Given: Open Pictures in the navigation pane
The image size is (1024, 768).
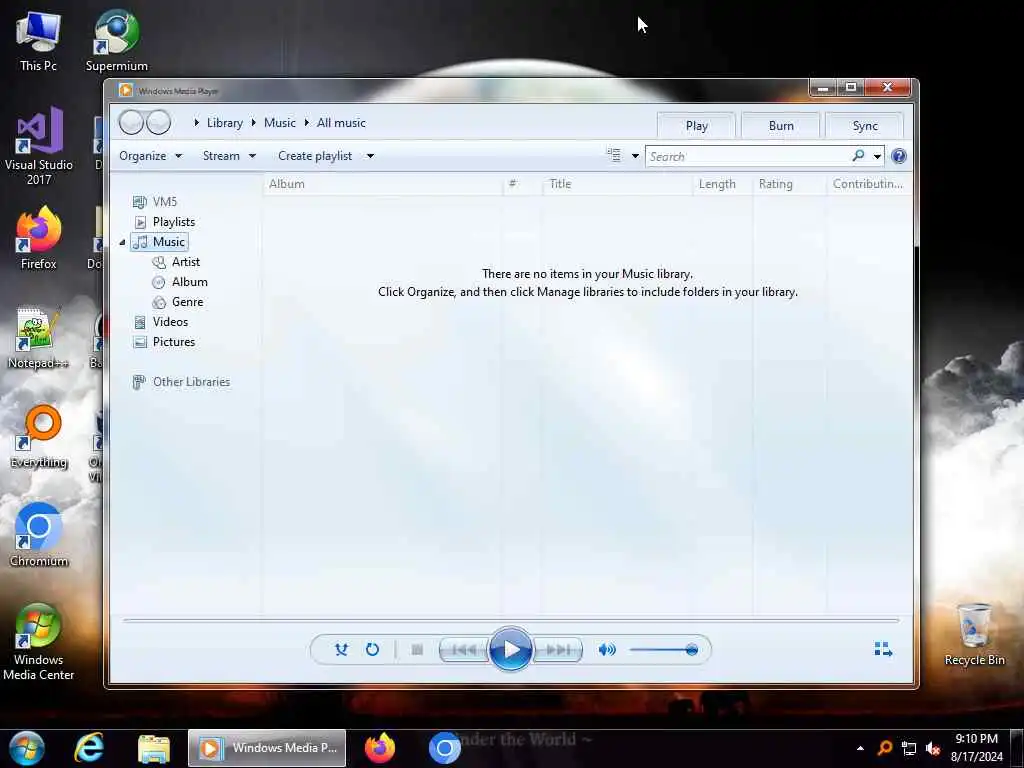Looking at the screenshot, I should (165, 342).
